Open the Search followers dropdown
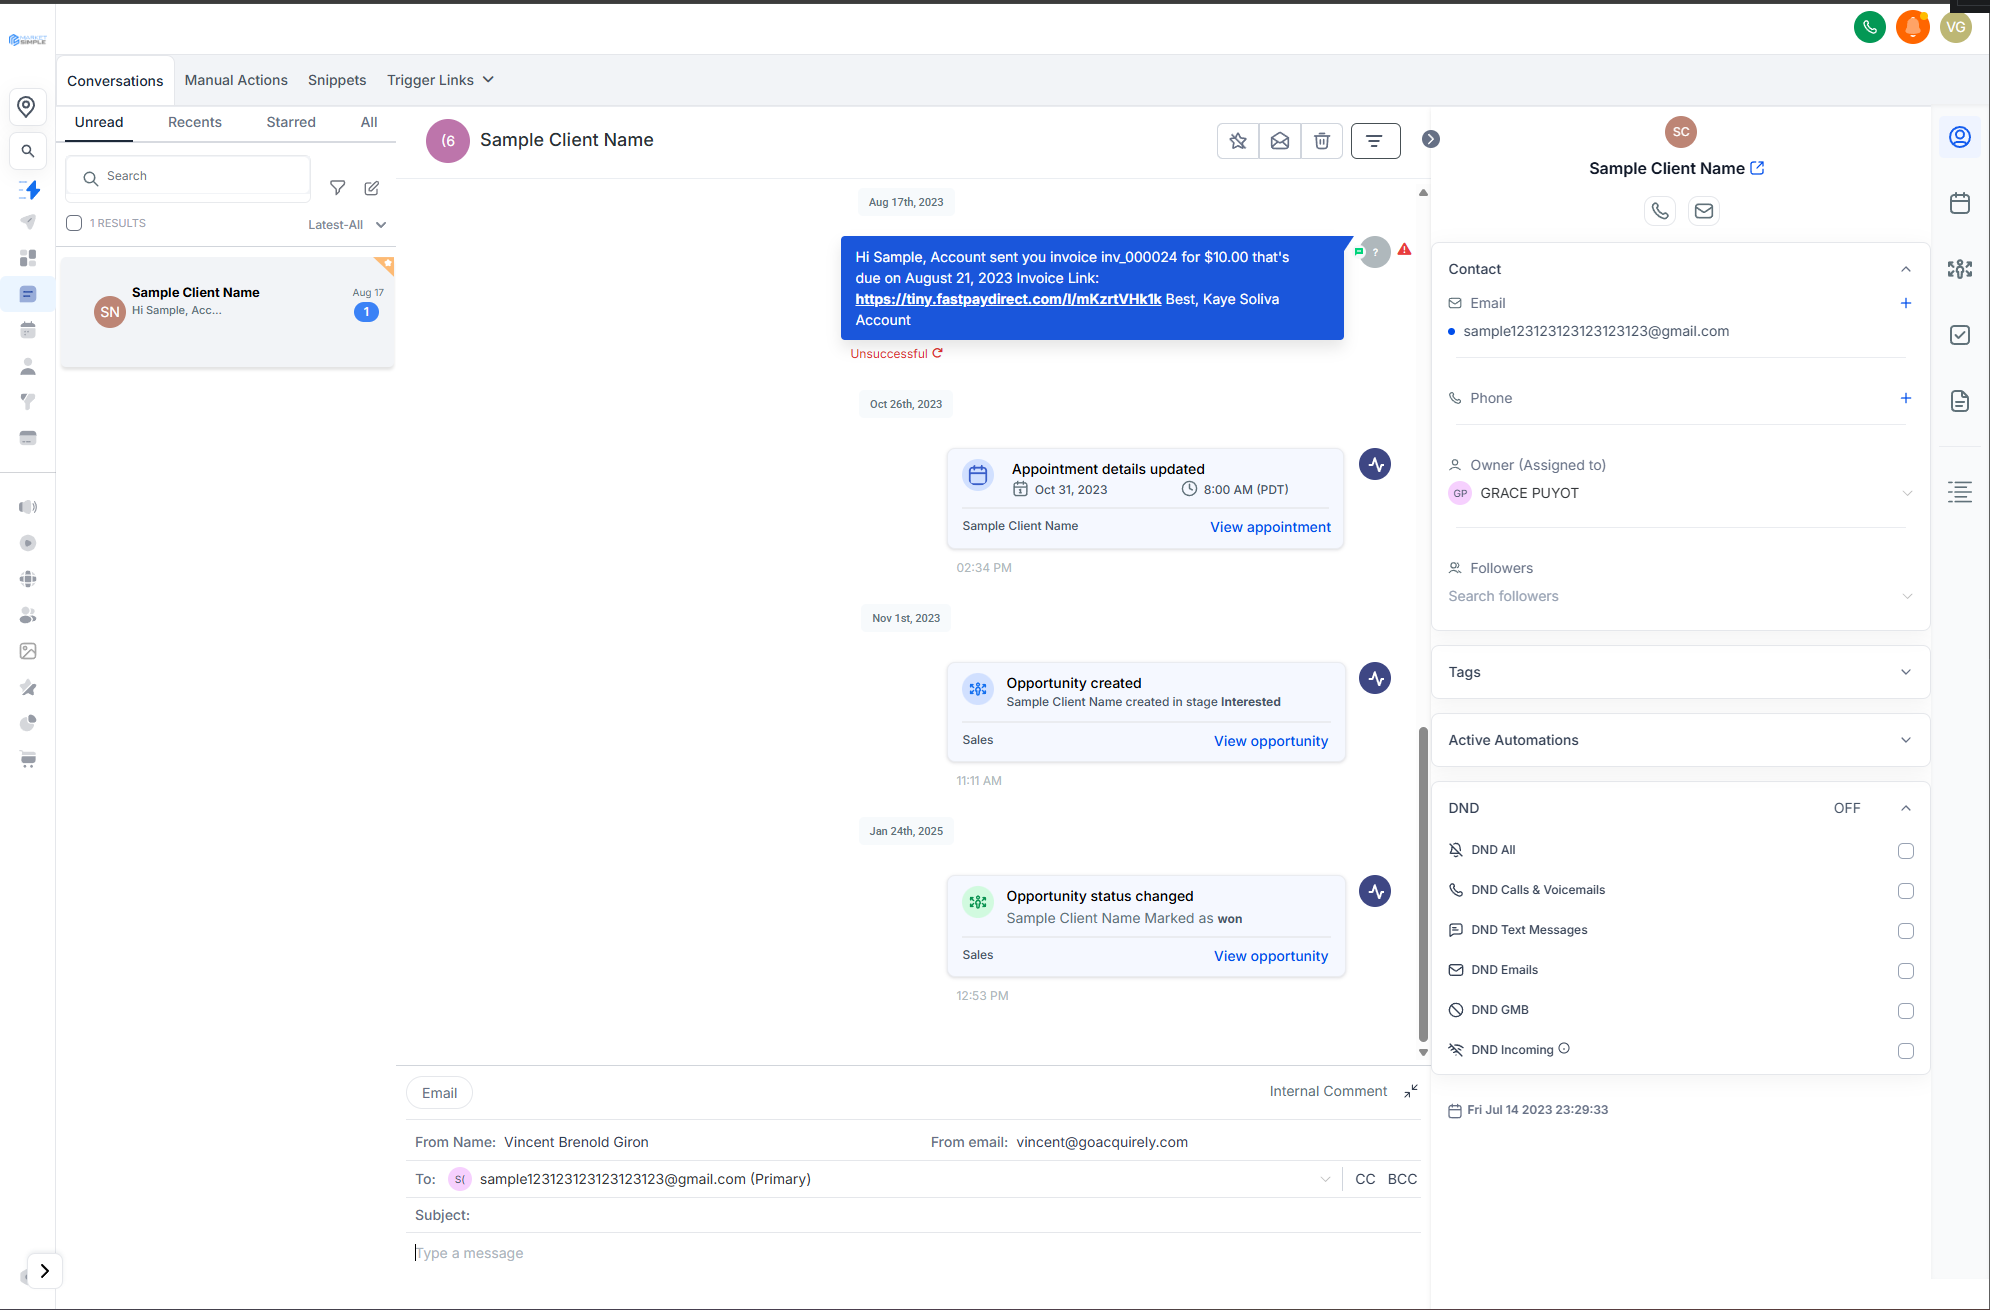The image size is (1990, 1310). (x=1680, y=596)
